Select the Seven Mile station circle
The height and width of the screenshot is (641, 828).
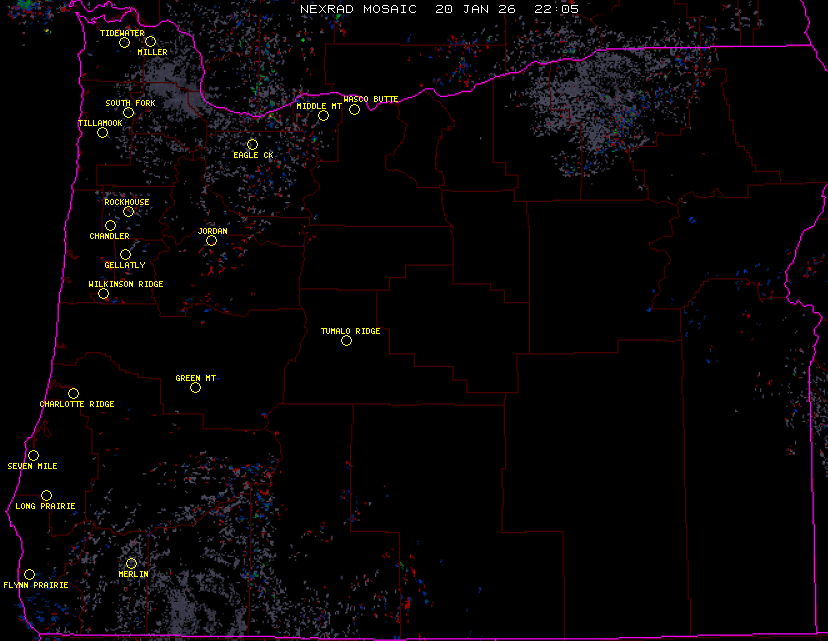(33, 455)
